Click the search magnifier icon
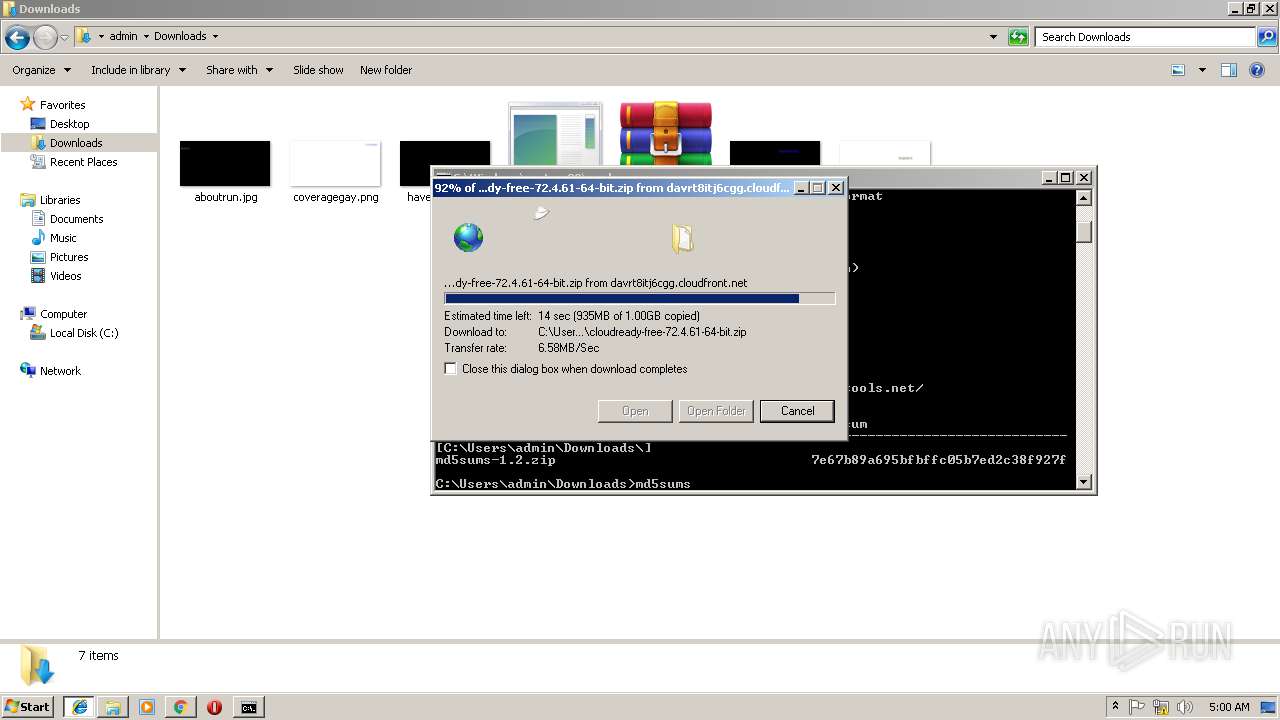Image resolution: width=1280 pixels, height=720 pixels. [x=1267, y=37]
